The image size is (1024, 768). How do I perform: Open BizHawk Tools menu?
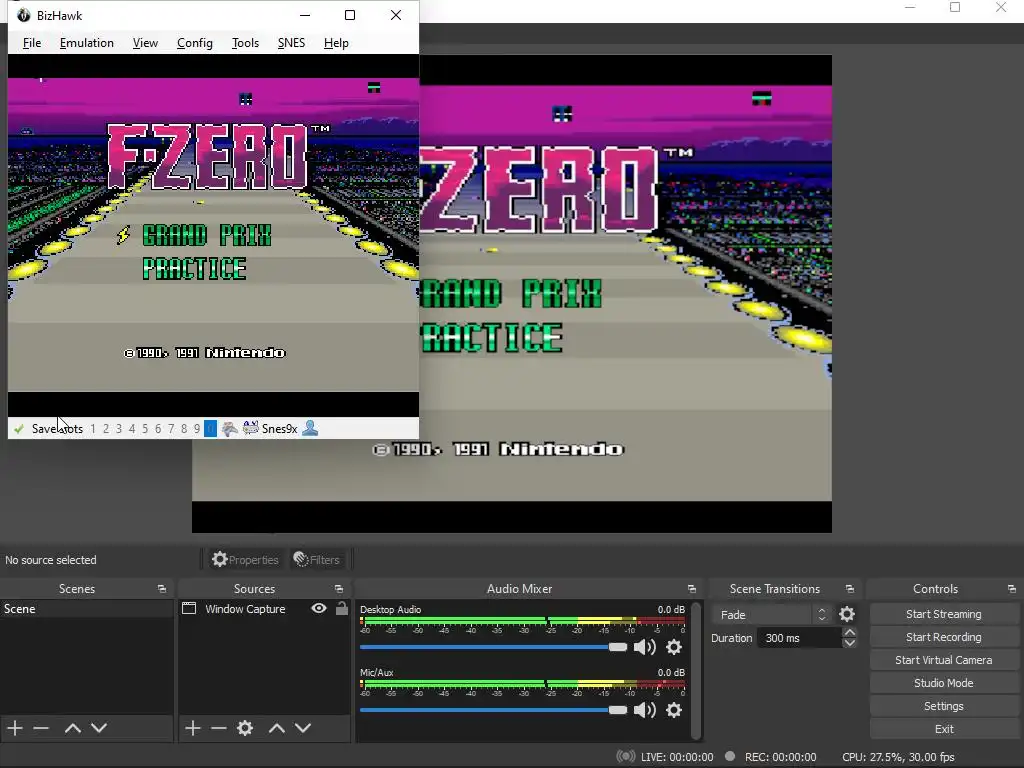[245, 42]
